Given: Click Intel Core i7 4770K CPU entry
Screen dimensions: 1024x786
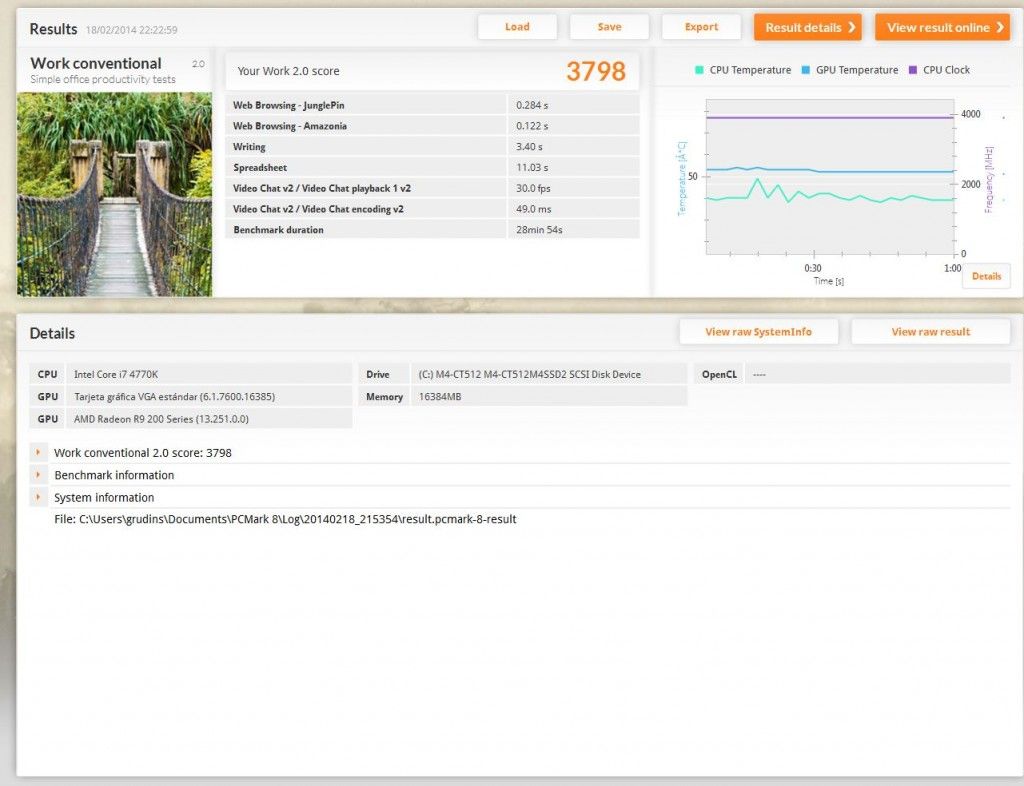Looking at the screenshot, I should (209, 374).
